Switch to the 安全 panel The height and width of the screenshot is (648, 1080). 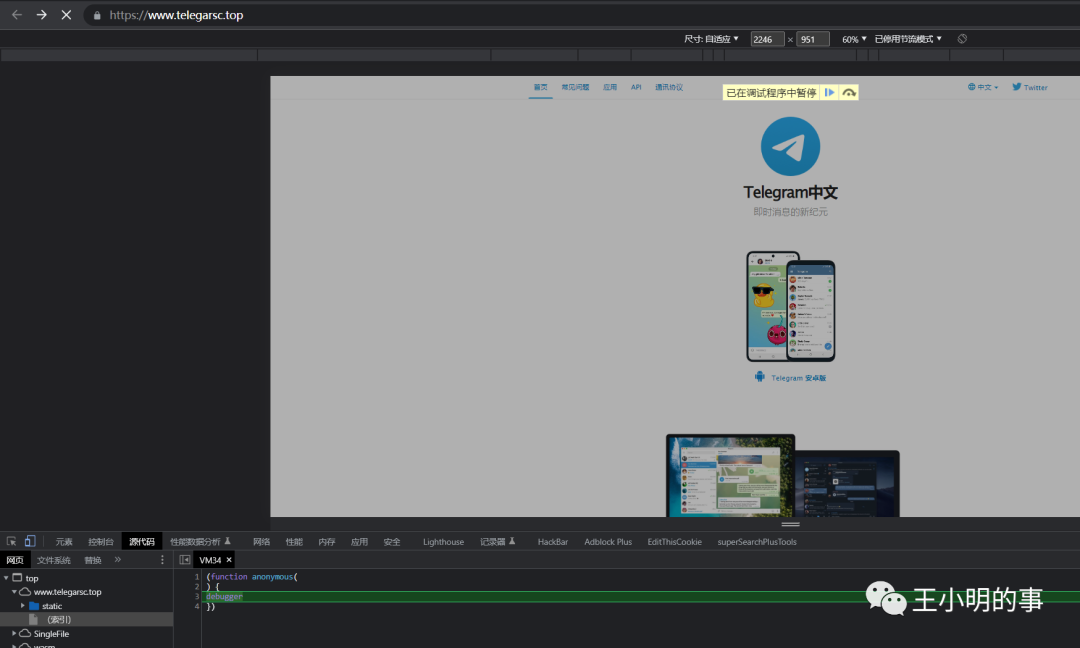(x=392, y=542)
